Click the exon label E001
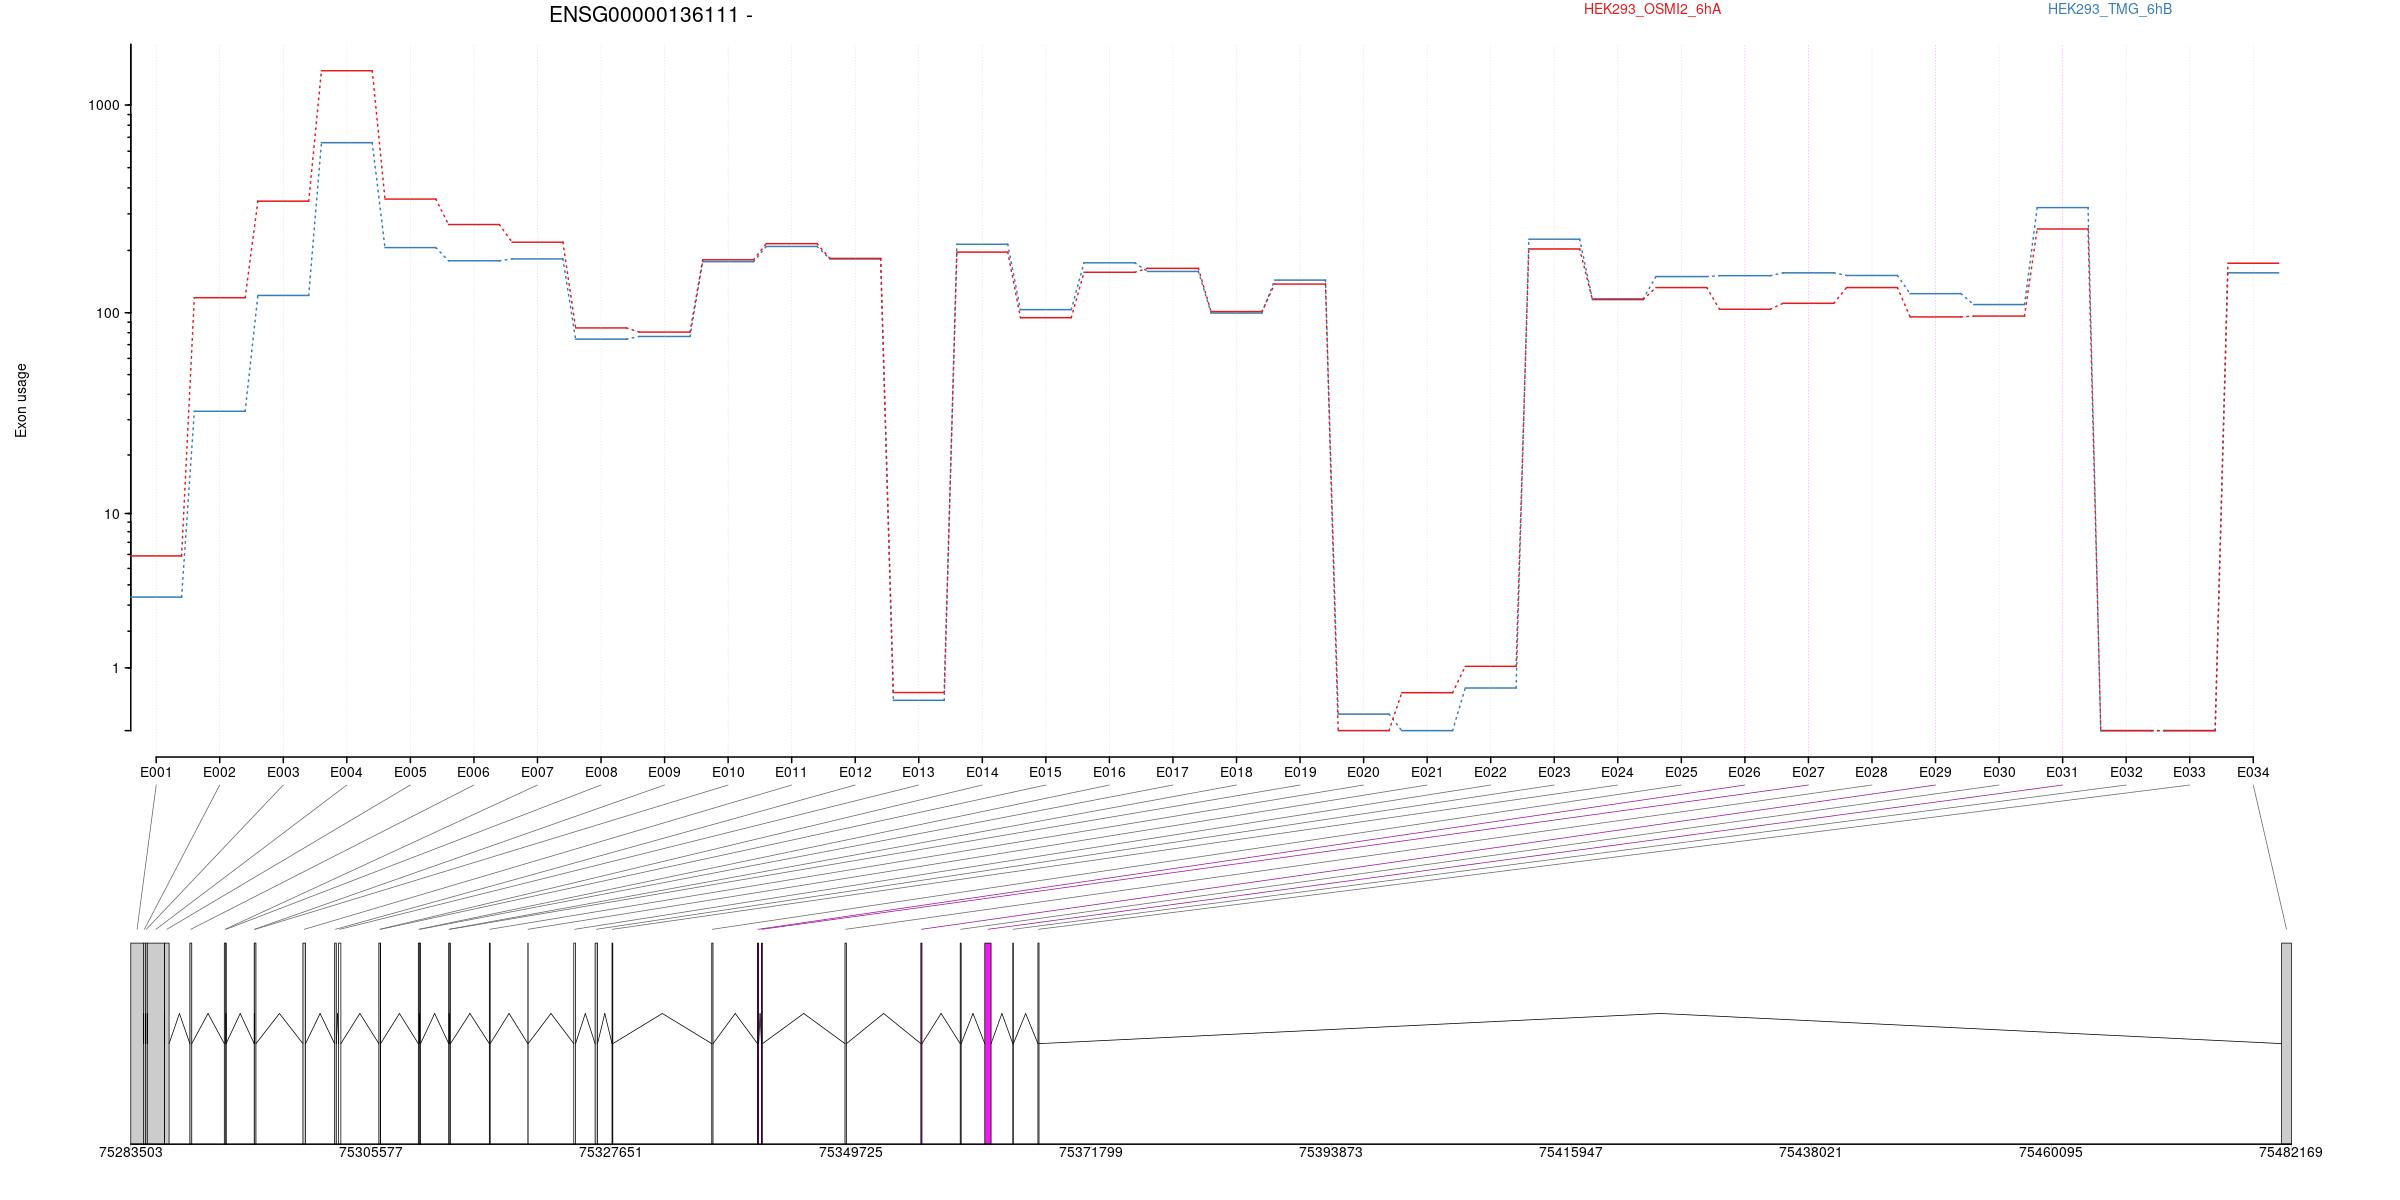The height and width of the screenshot is (1200, 2400). 156,772
